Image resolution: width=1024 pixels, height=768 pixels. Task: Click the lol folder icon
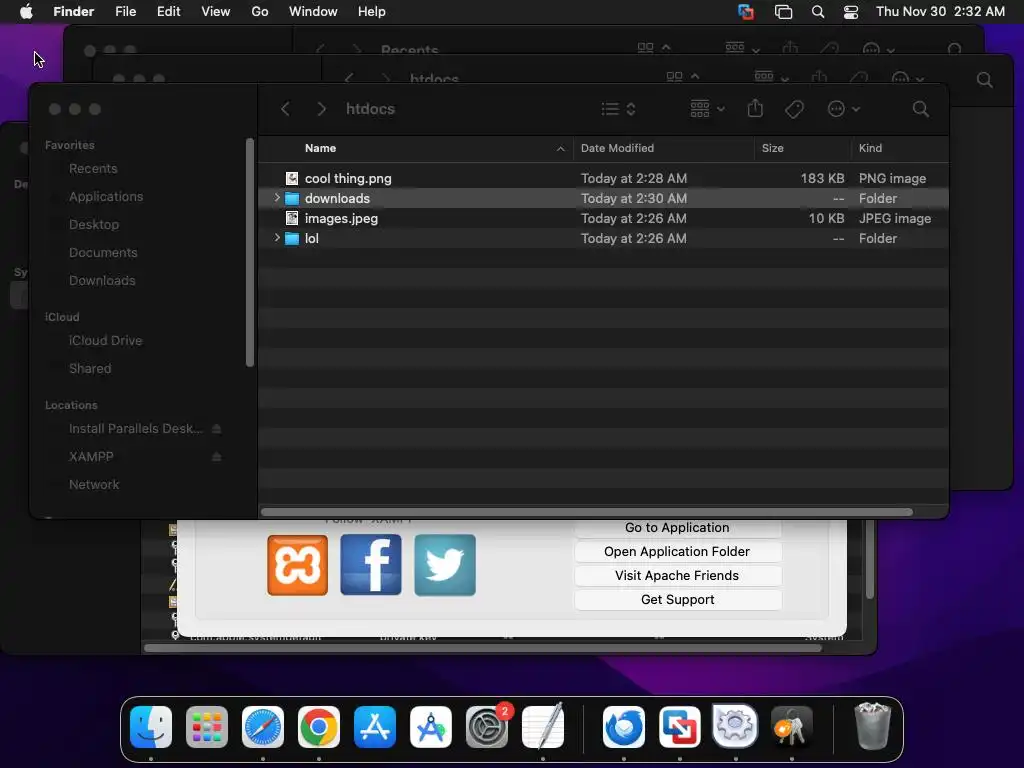(x=292, y=238)
